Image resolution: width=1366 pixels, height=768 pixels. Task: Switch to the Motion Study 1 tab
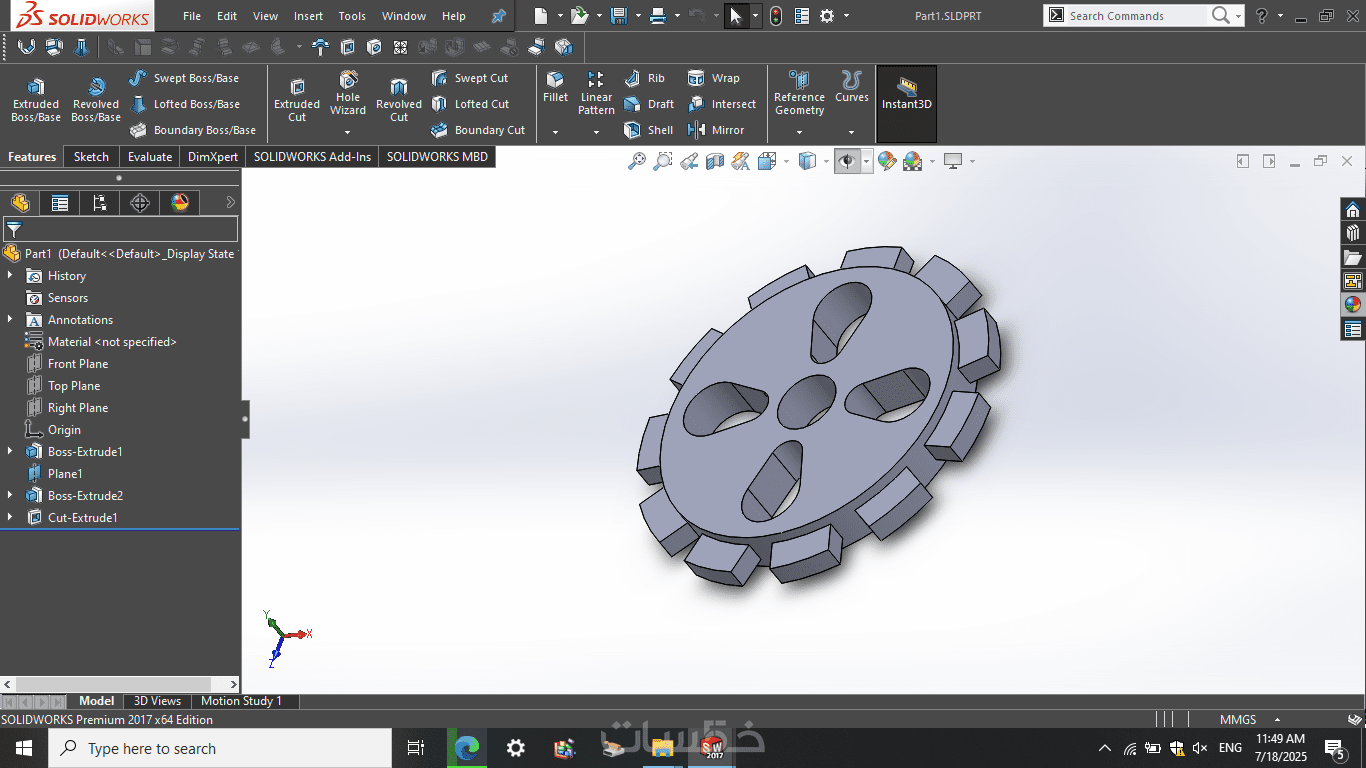tap(241, 701)
